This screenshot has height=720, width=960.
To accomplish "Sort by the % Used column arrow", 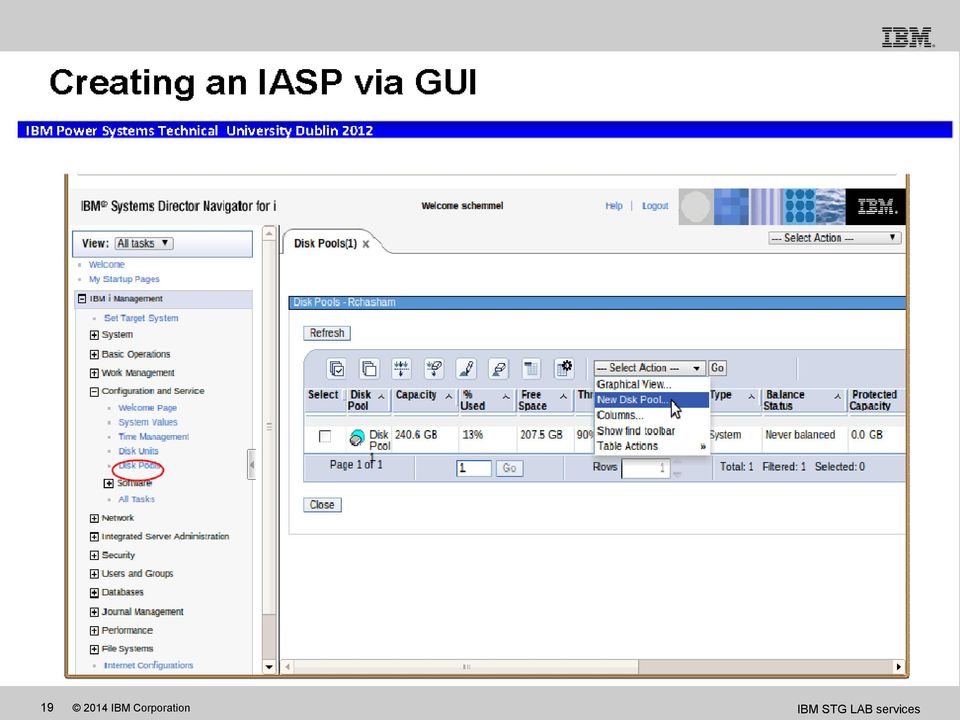I will pos(506,397).
